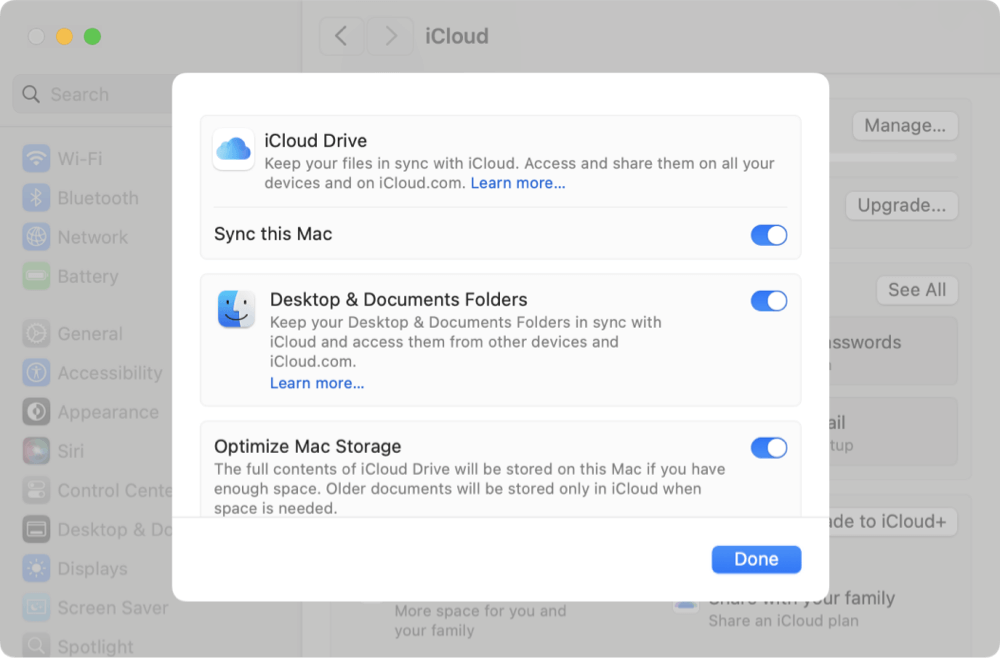Screen dimensions: 1000x658
Task: Turn off Optimize Mac Storage
Action: (769, 447)
